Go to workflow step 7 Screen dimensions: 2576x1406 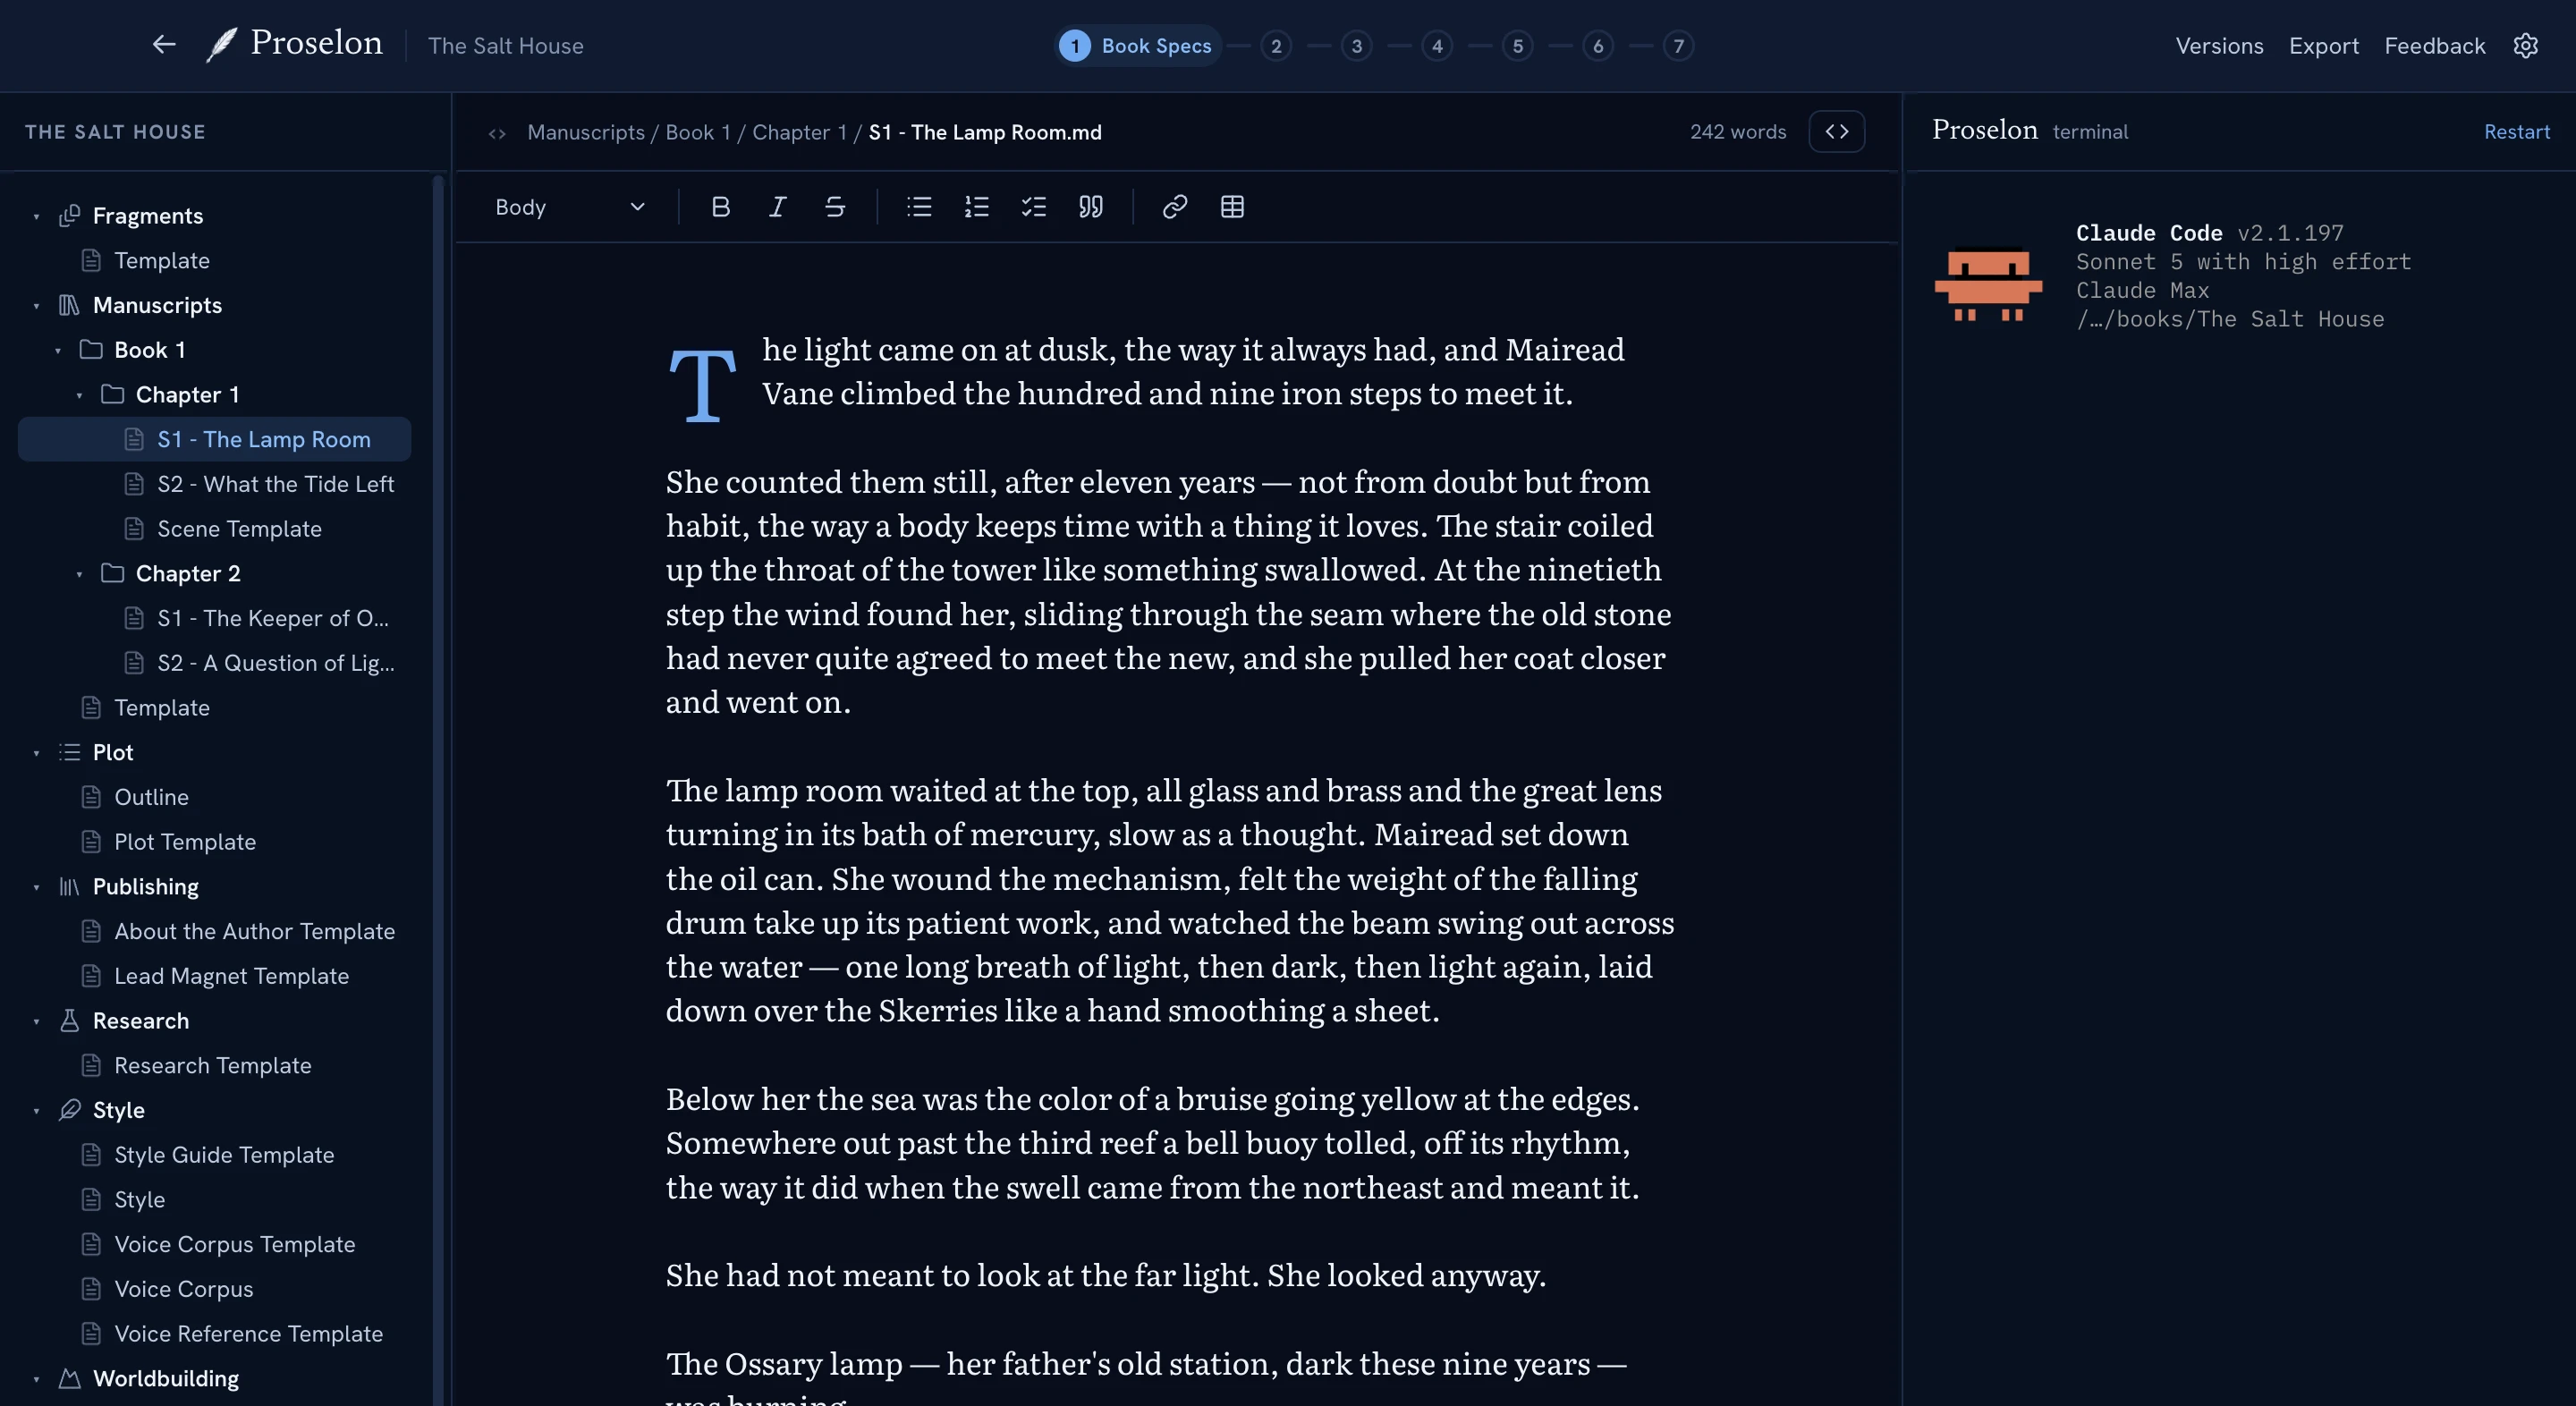[x=1678, y=46]
